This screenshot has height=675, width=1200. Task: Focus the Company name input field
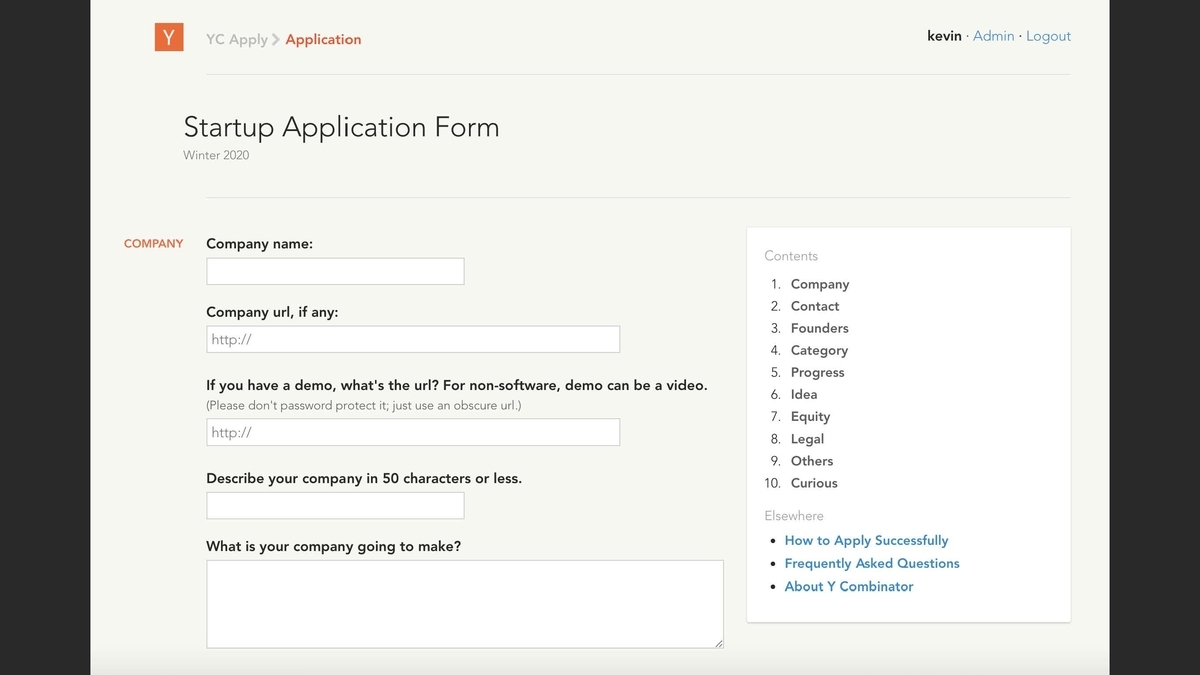click(x=335, y=271)
